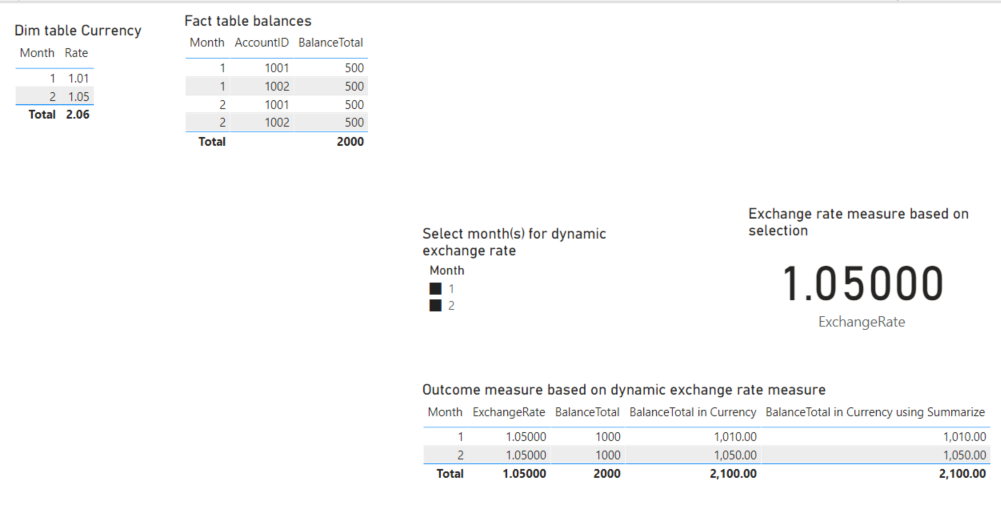This screenshot has height=510, width=1001.
Task: Sort by 'BalanceTotal in Currency' column header
Action: point(693,412)
